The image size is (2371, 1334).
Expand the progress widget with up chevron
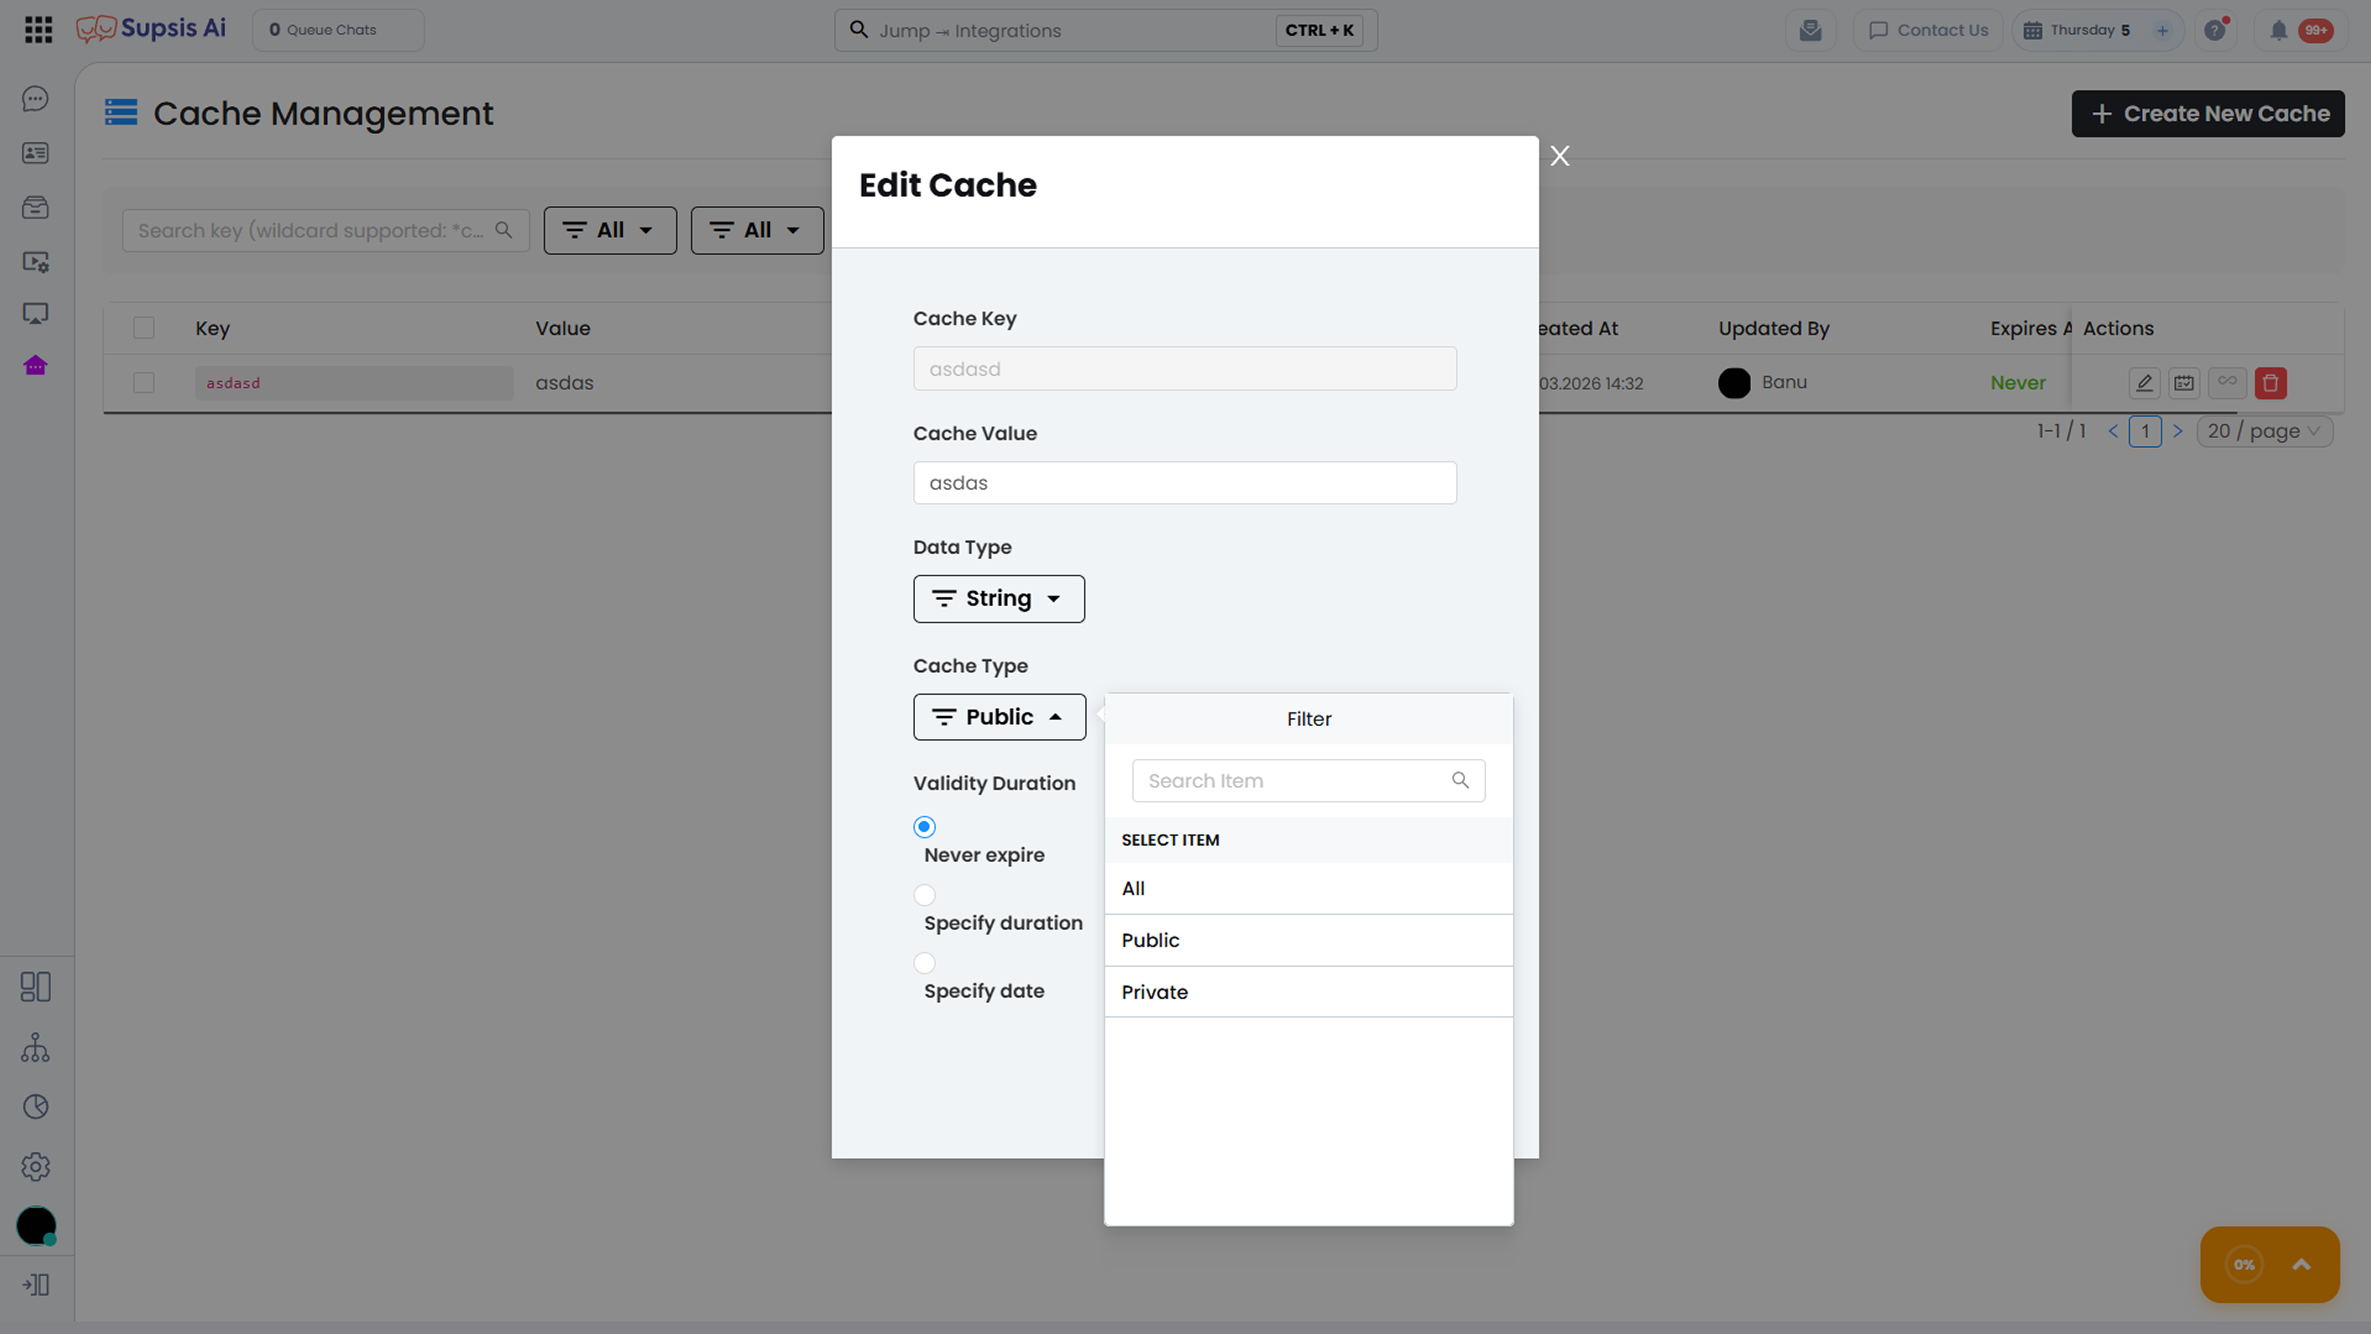point(2301,1265)
